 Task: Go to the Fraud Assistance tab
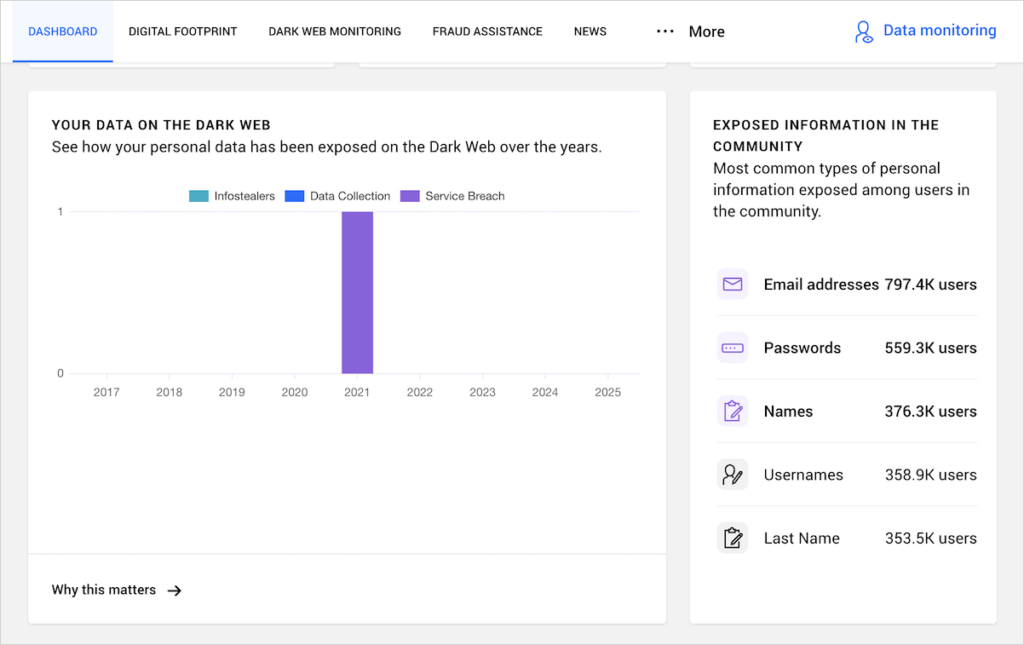487,31
